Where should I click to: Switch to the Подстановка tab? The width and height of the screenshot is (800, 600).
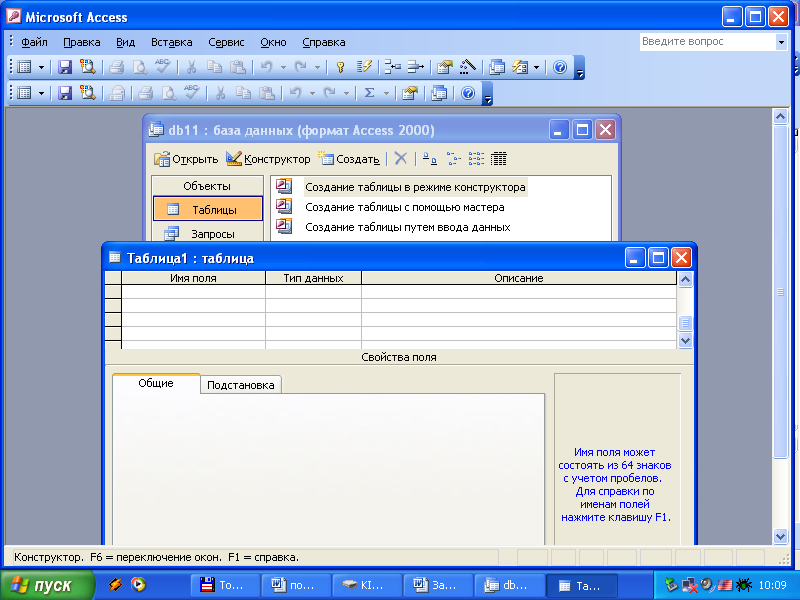coord(241,385)
